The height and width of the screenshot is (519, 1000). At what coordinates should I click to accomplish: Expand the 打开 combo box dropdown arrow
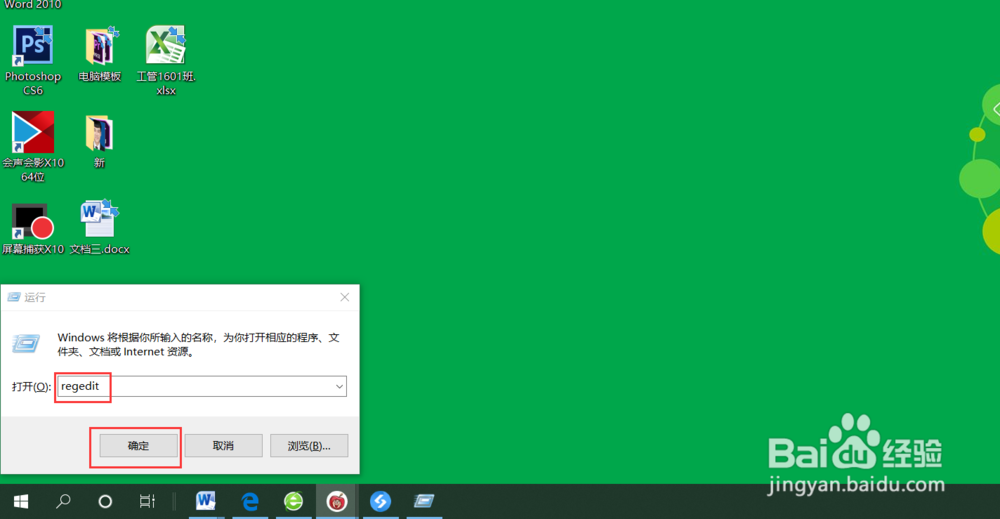339,386
